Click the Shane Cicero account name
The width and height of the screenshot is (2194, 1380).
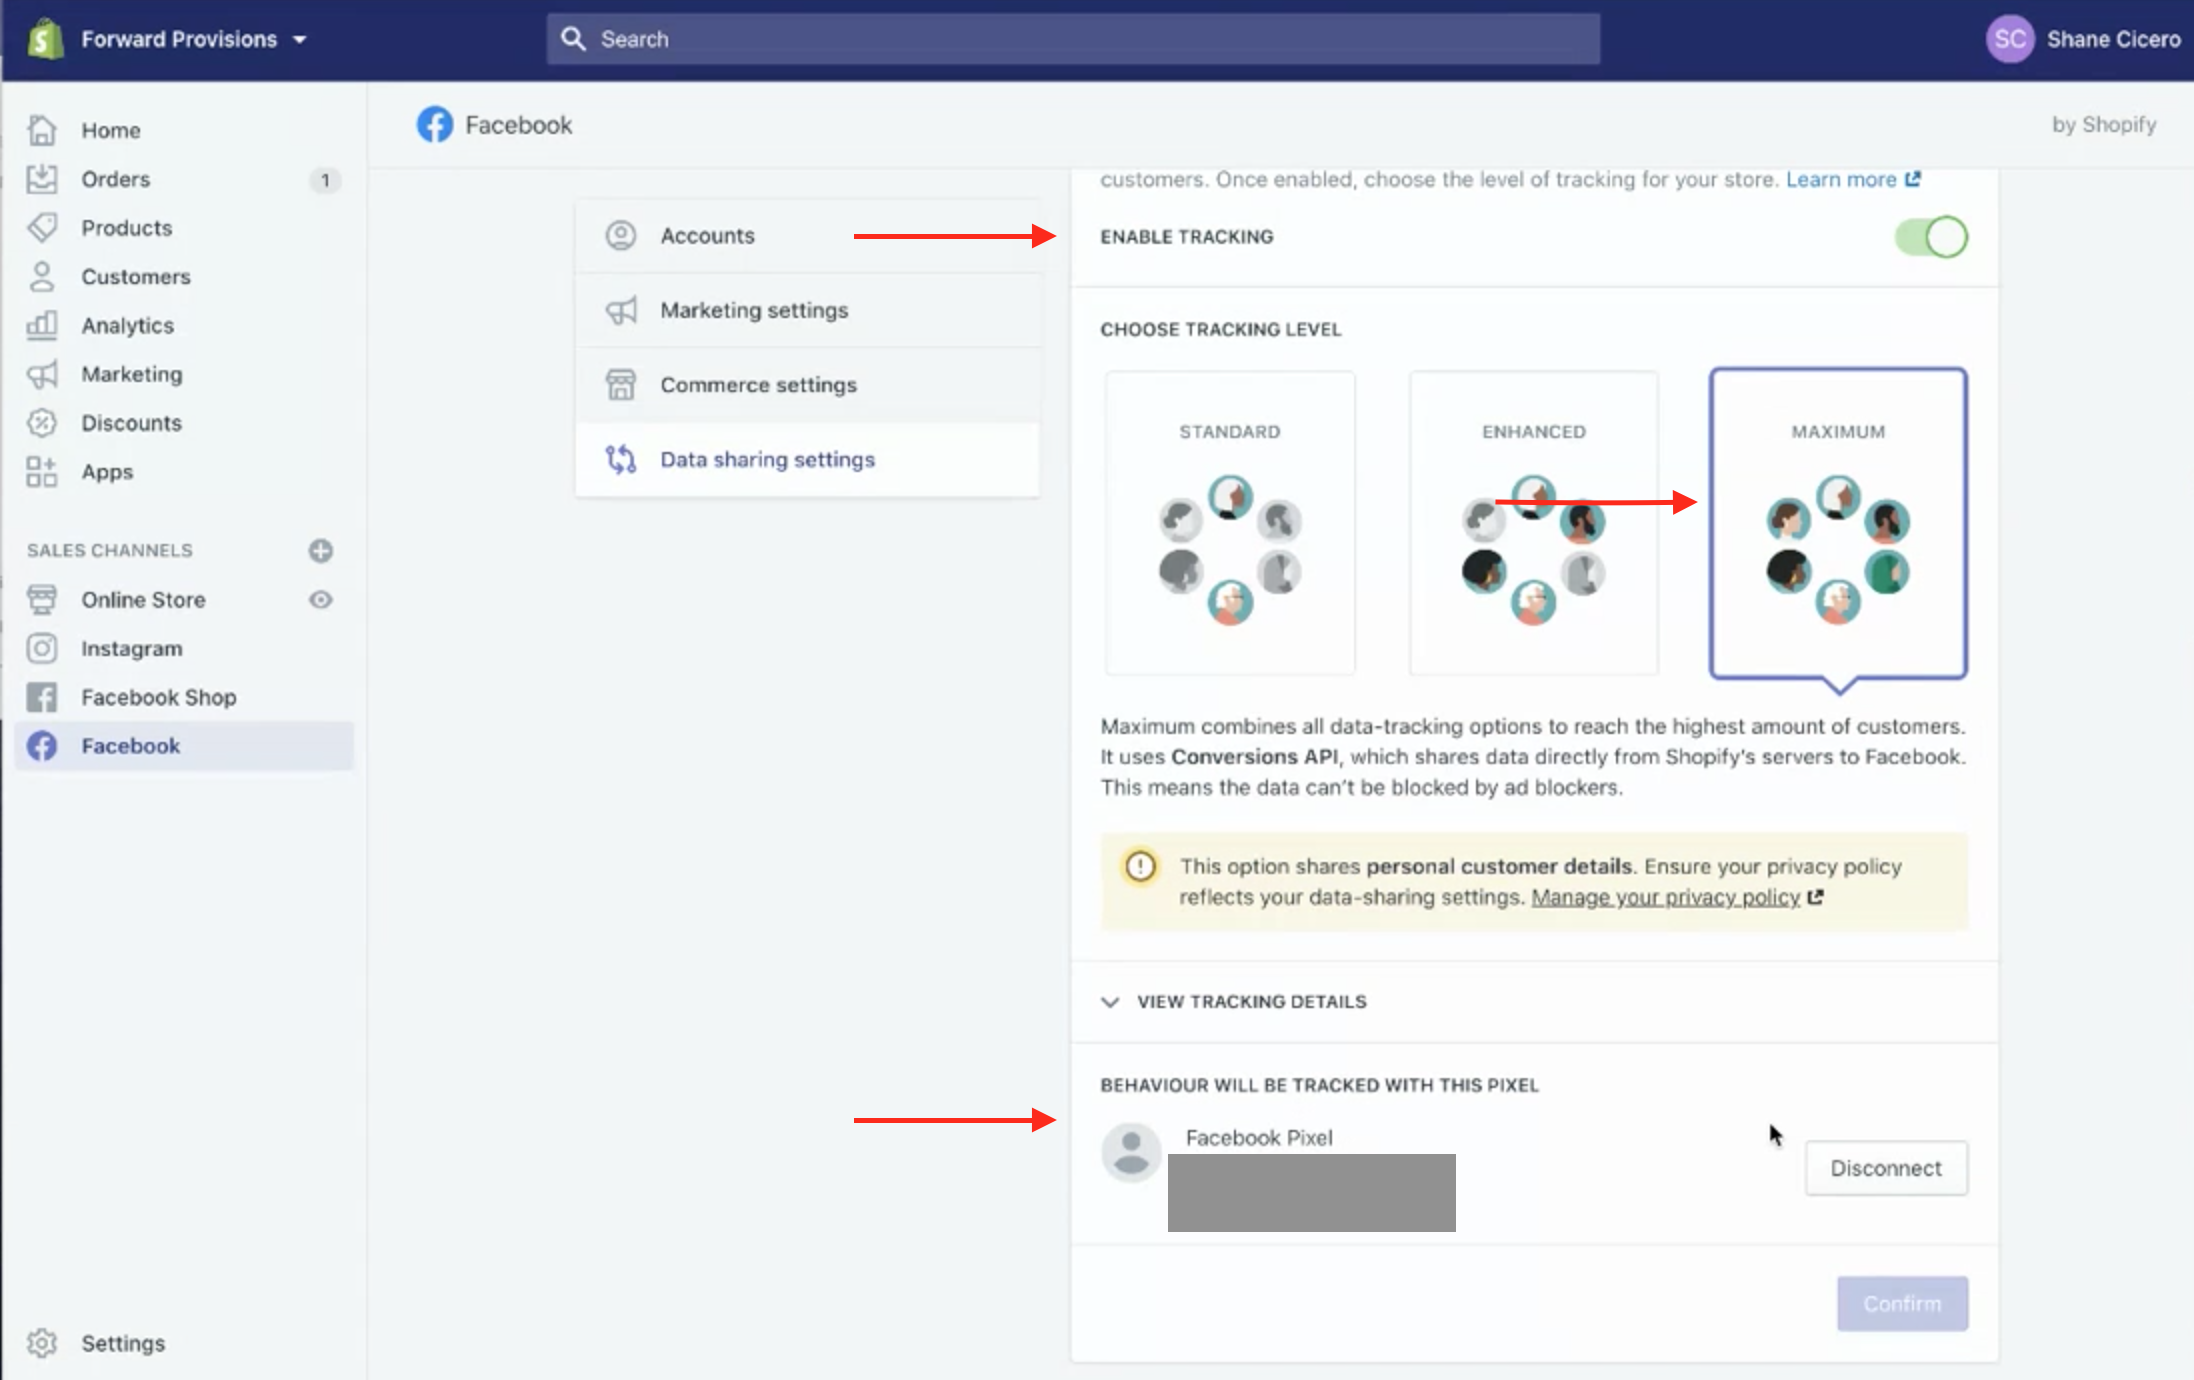click(2113, 39)
